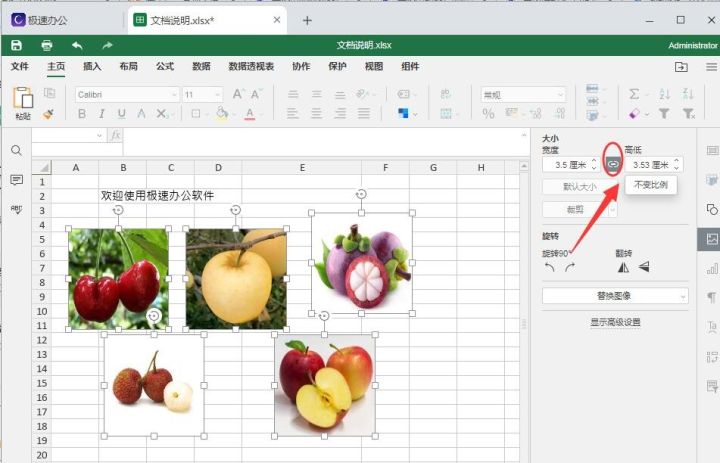
Task: Toggle the constant proportions lock
Action: pos(613,164)
